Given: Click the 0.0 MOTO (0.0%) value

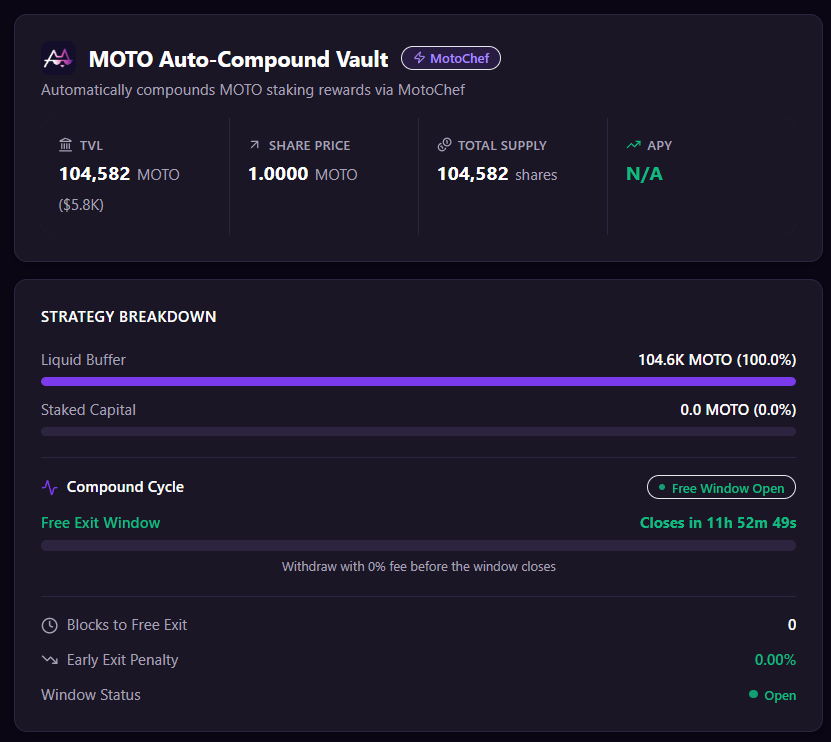Looking at the screenshot, I should tap(738, 410).
